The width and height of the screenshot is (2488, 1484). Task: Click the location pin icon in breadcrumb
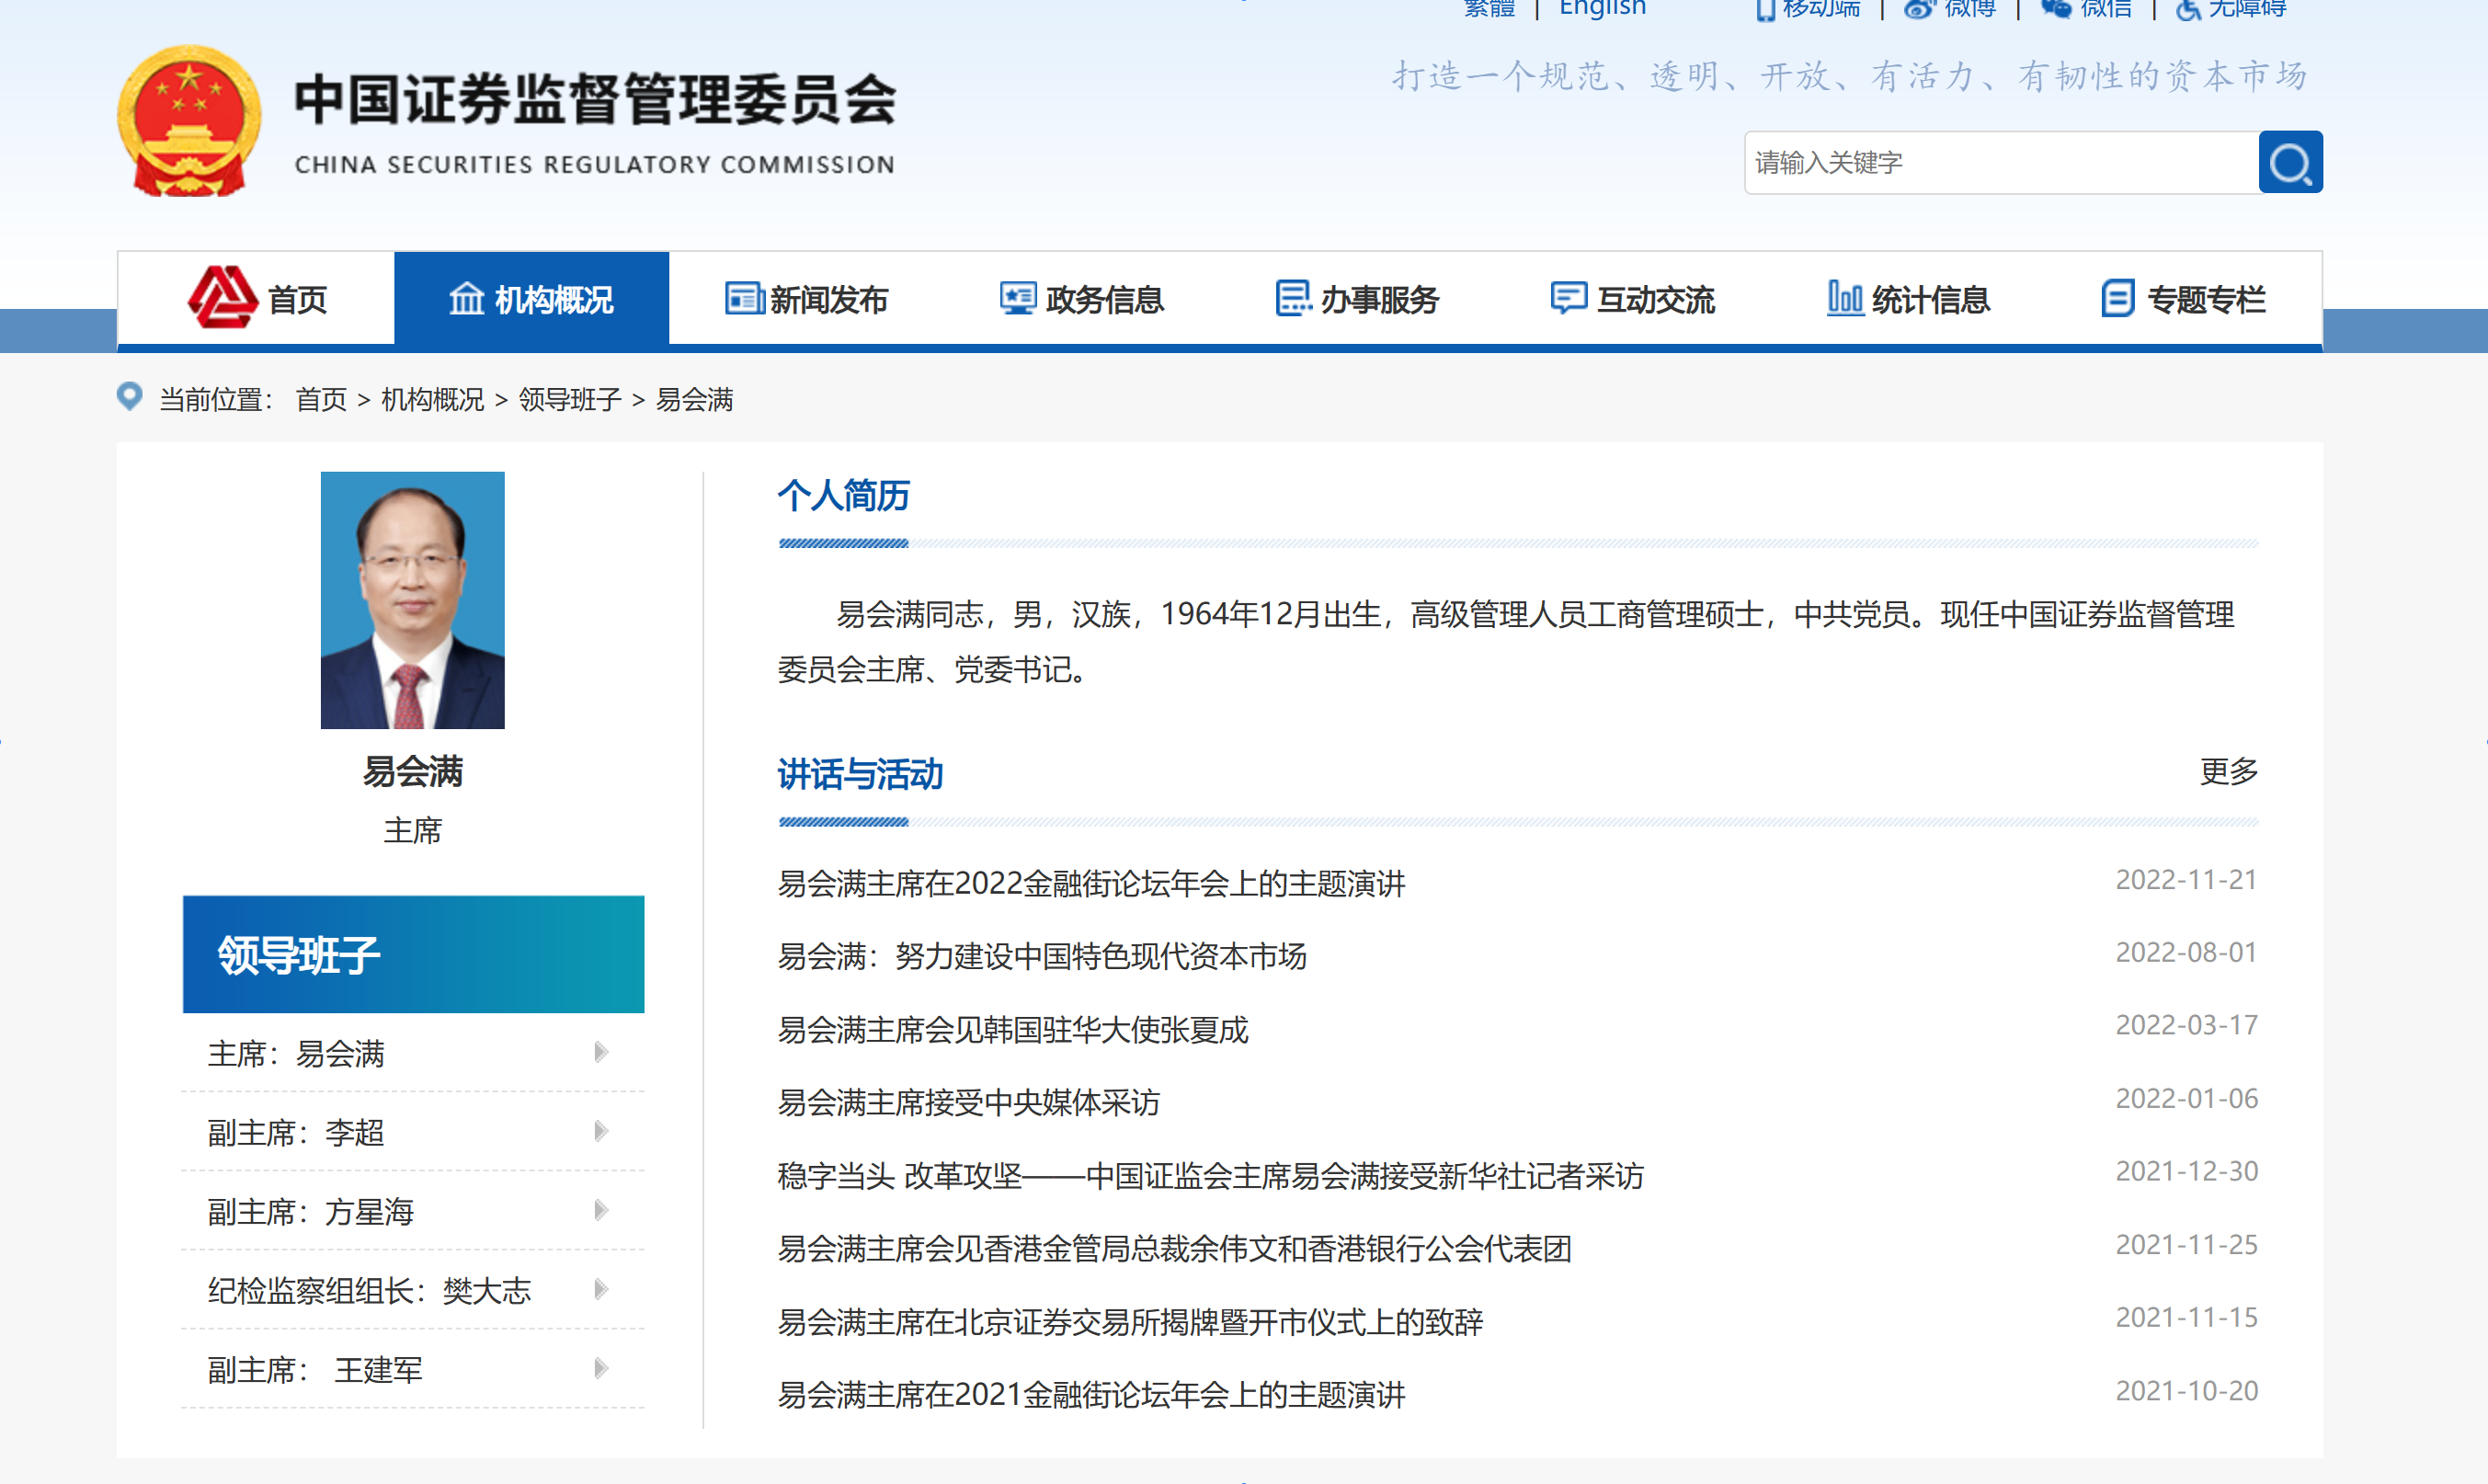(129, 397)
